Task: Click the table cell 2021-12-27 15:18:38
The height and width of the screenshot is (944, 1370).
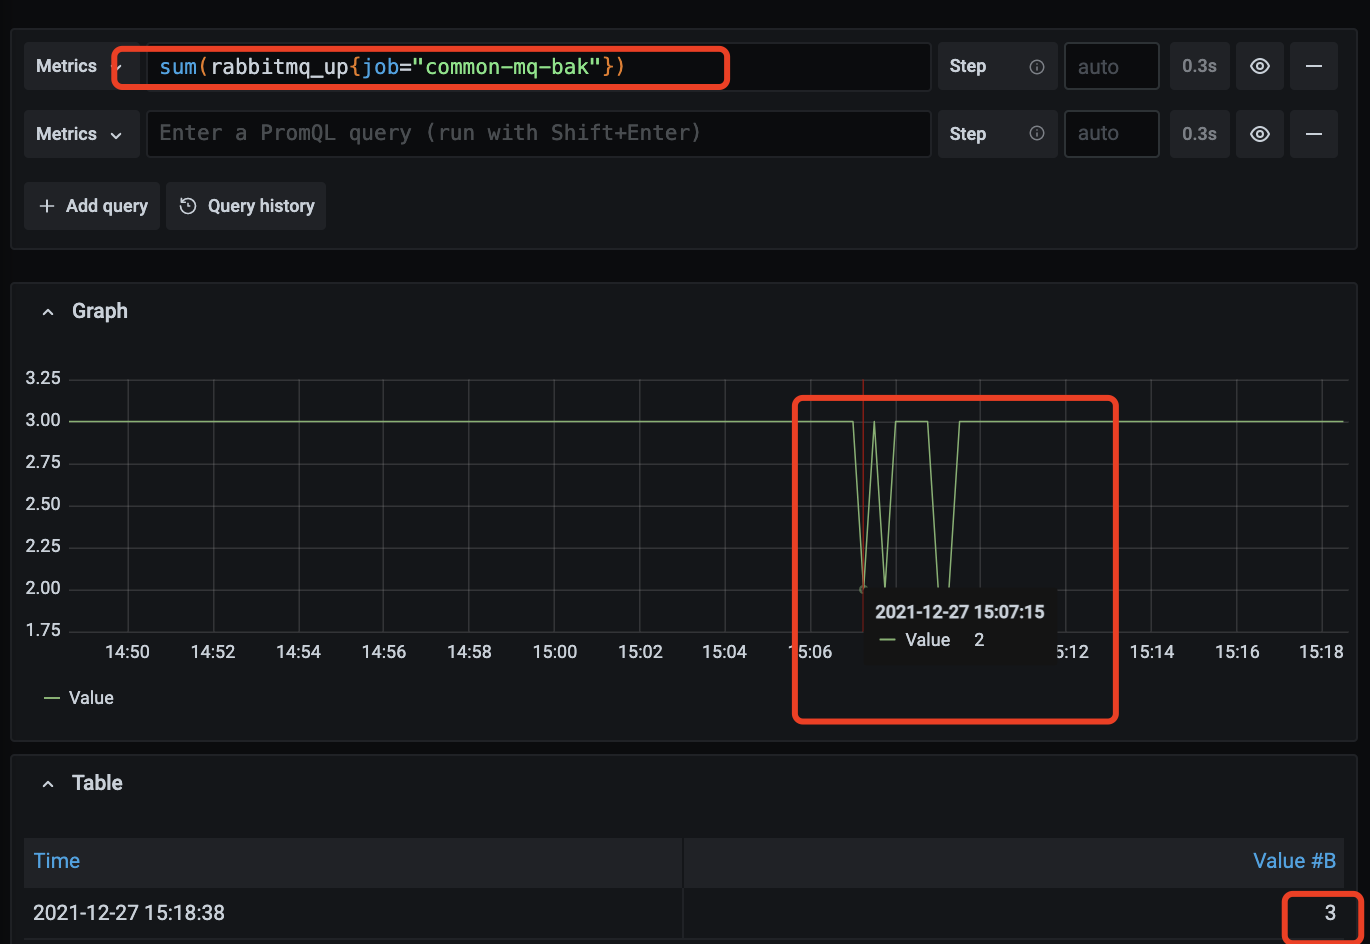Action: [x=129, y=913]
